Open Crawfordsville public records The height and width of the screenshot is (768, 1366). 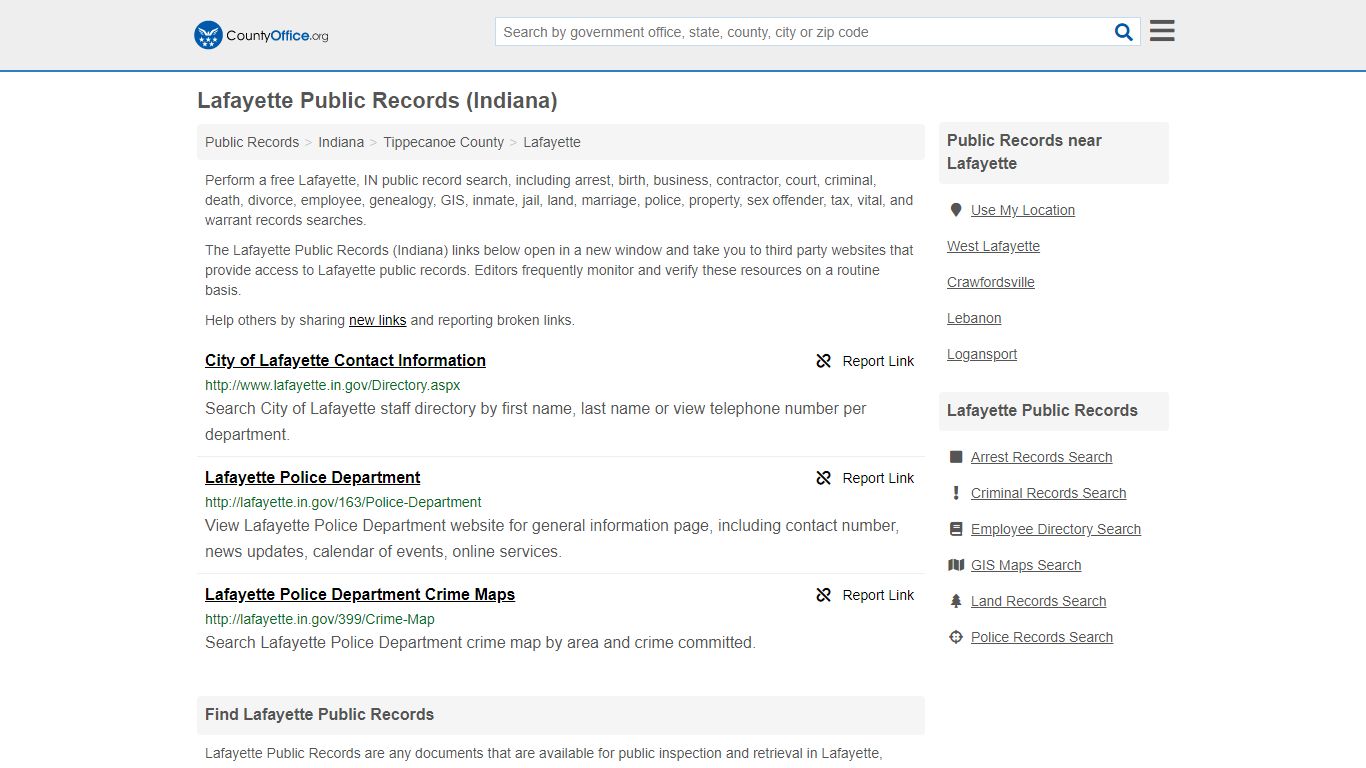(991, 282)
